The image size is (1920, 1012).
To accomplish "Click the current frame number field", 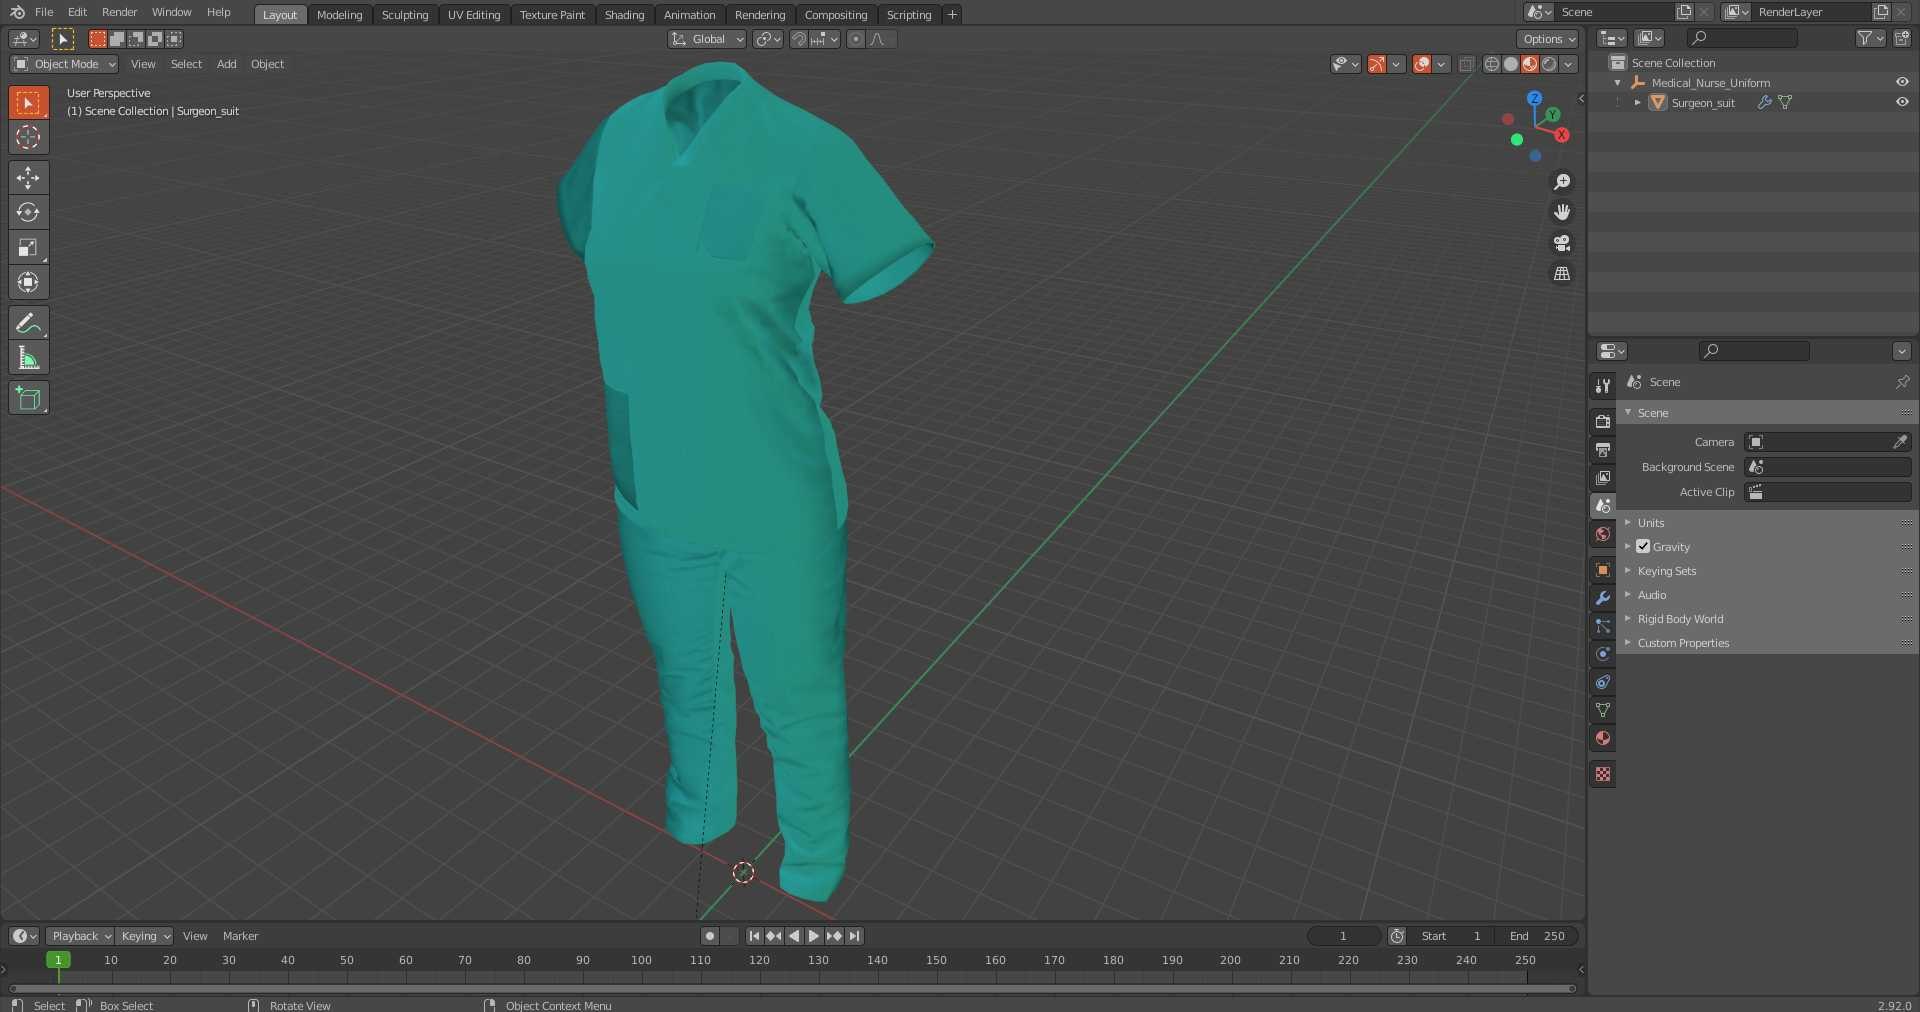I will pos(1343,936).
